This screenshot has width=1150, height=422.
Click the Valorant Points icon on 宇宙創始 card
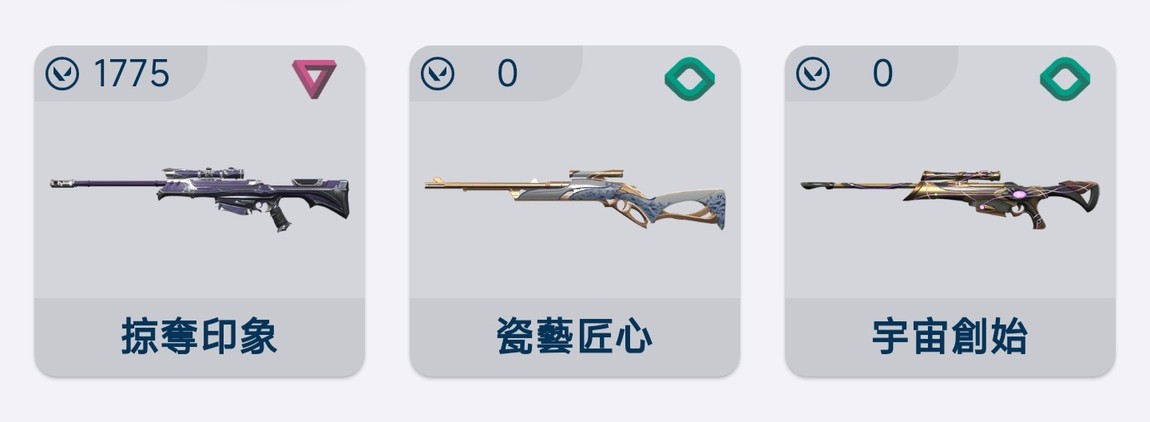813,74
